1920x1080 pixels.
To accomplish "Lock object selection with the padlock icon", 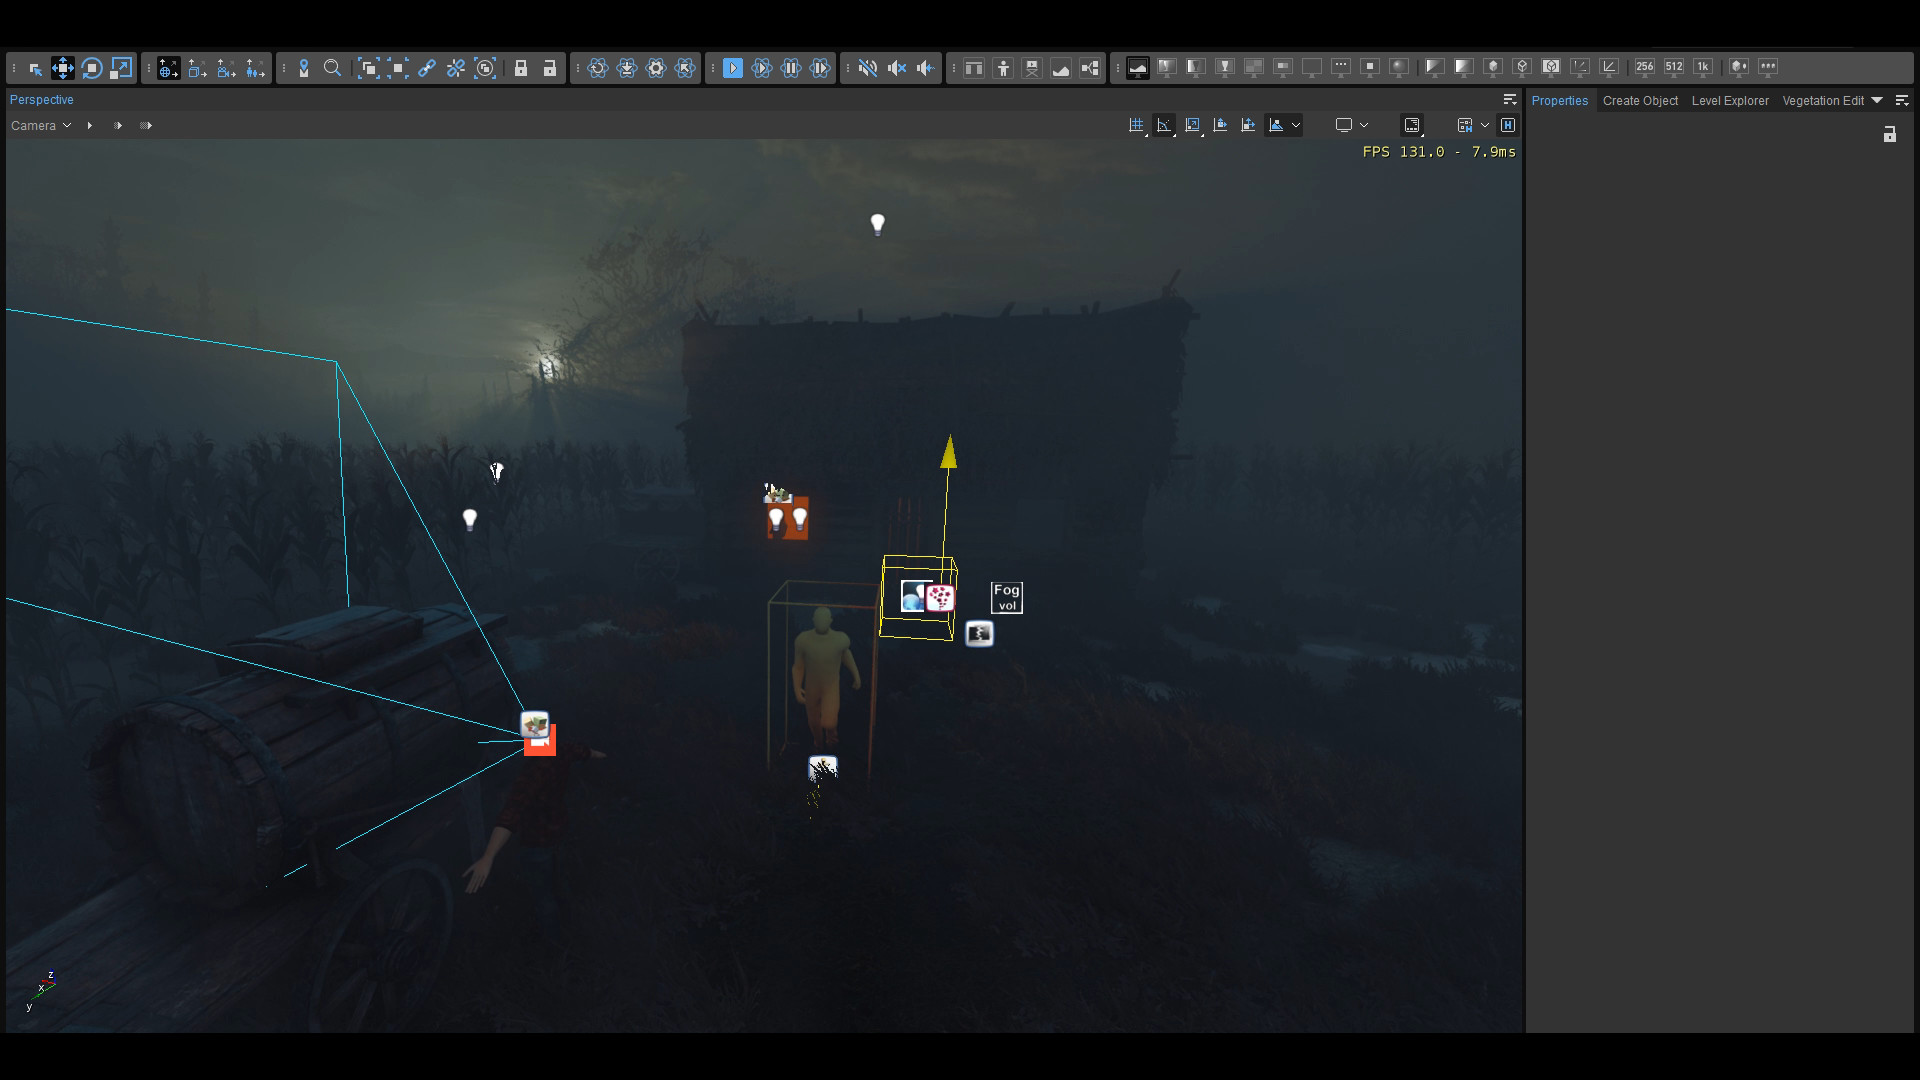I will pos(521,67).
